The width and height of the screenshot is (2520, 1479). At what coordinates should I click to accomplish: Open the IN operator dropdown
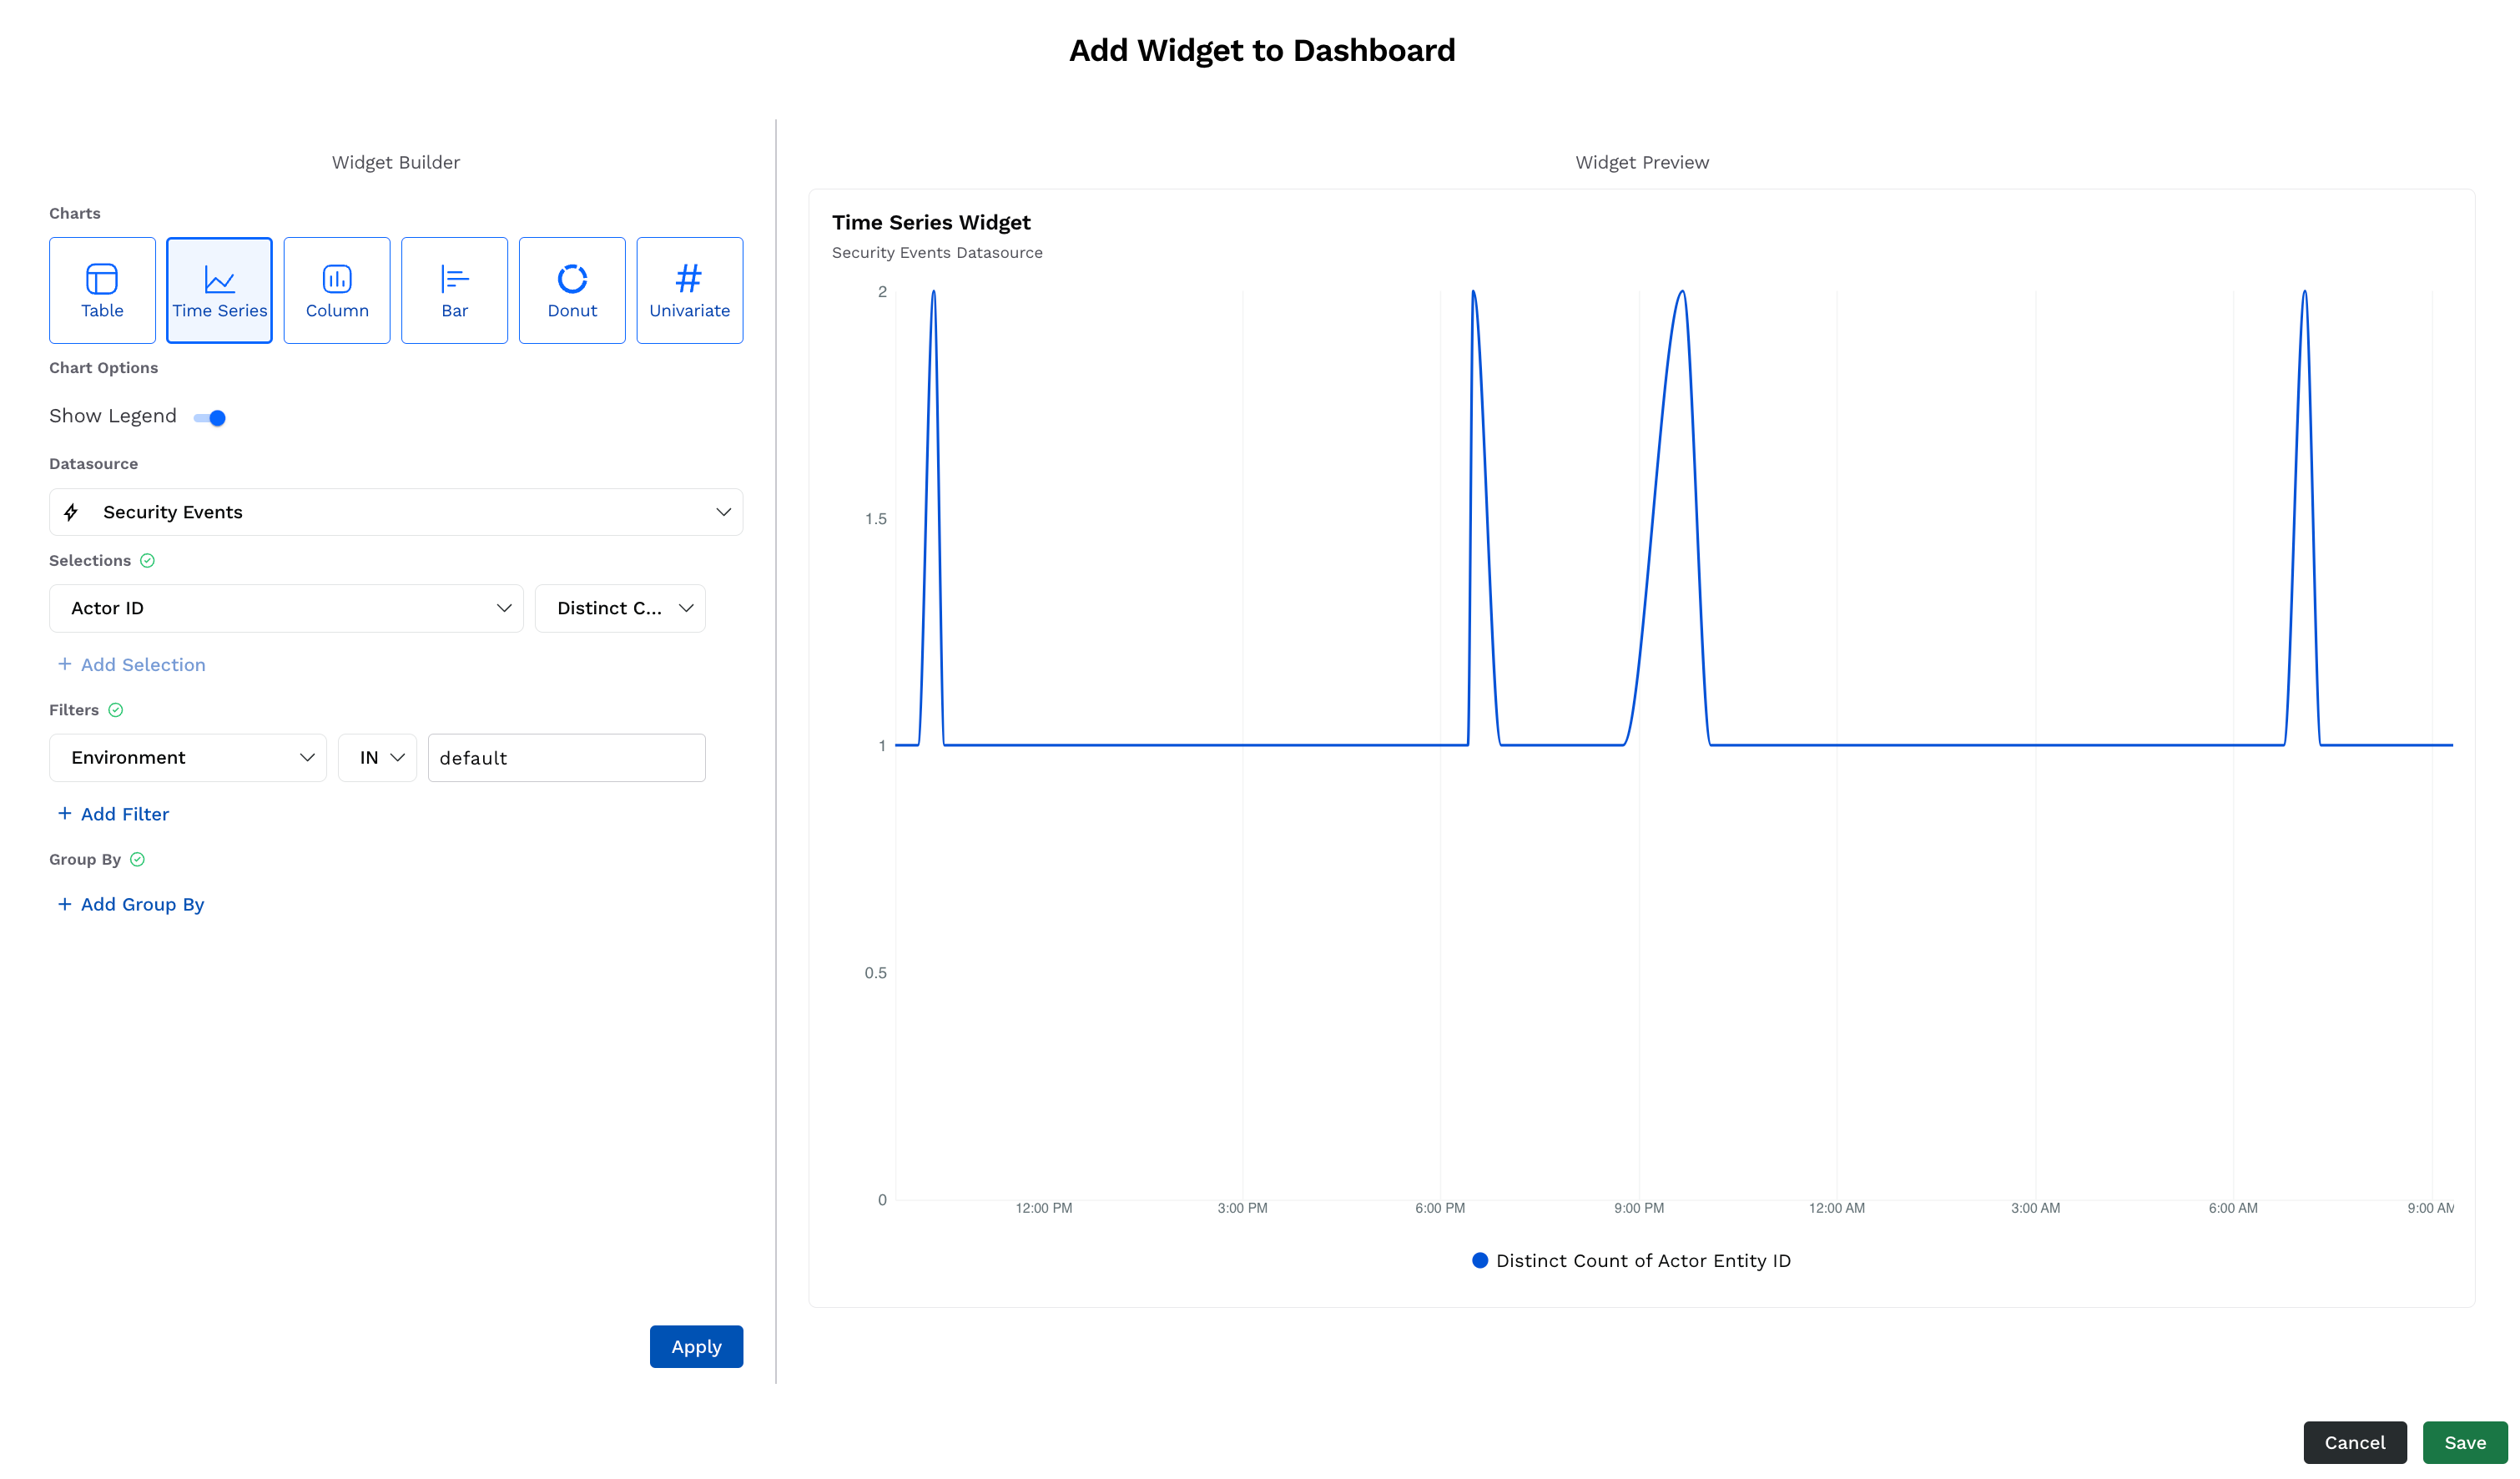coord(377,758)
